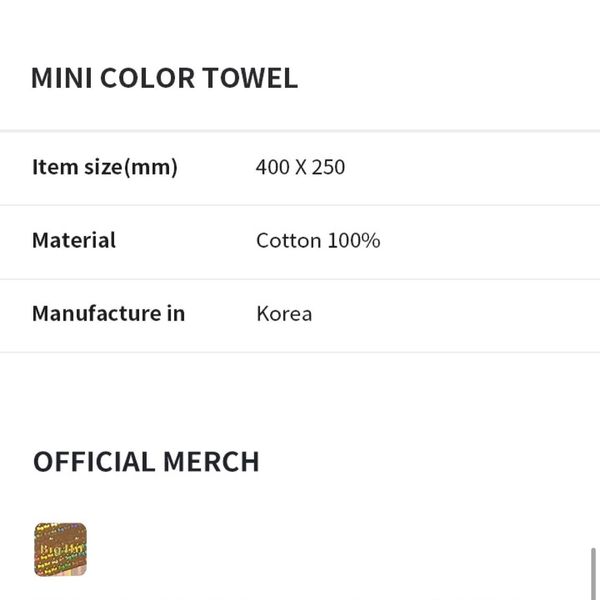Image resolution: width=600 pixels, height=600 pixels.
Task: Click the Korea value text
Action: [x=284, y=313]
